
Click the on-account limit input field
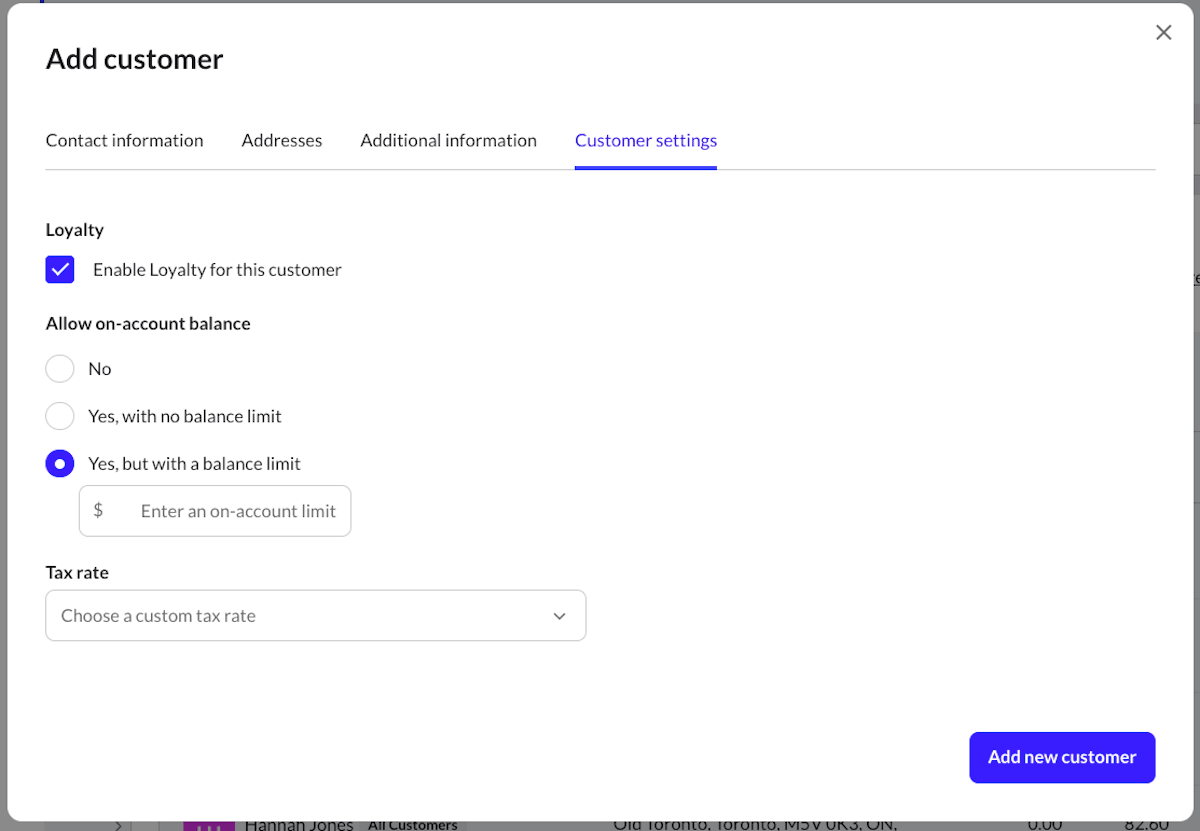(215, 511)
